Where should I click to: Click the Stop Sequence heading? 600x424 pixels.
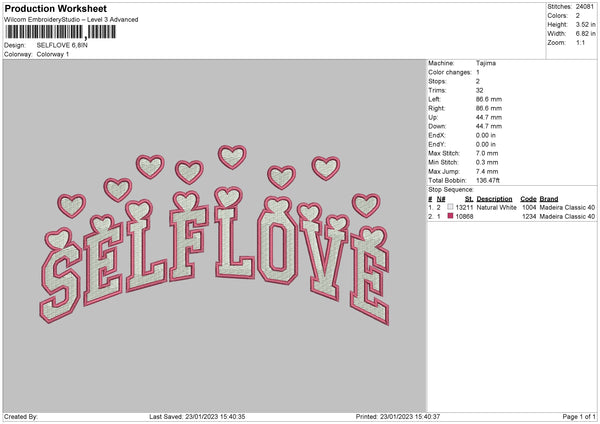point(451,190)
